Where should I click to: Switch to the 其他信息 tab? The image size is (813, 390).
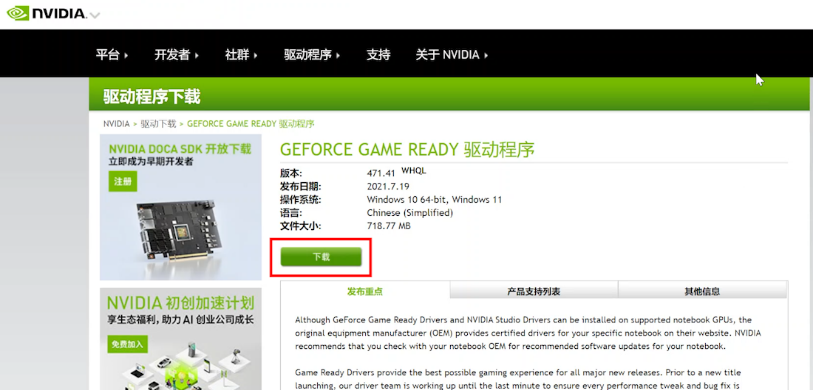pyautogui.click(x=703, y=291)
